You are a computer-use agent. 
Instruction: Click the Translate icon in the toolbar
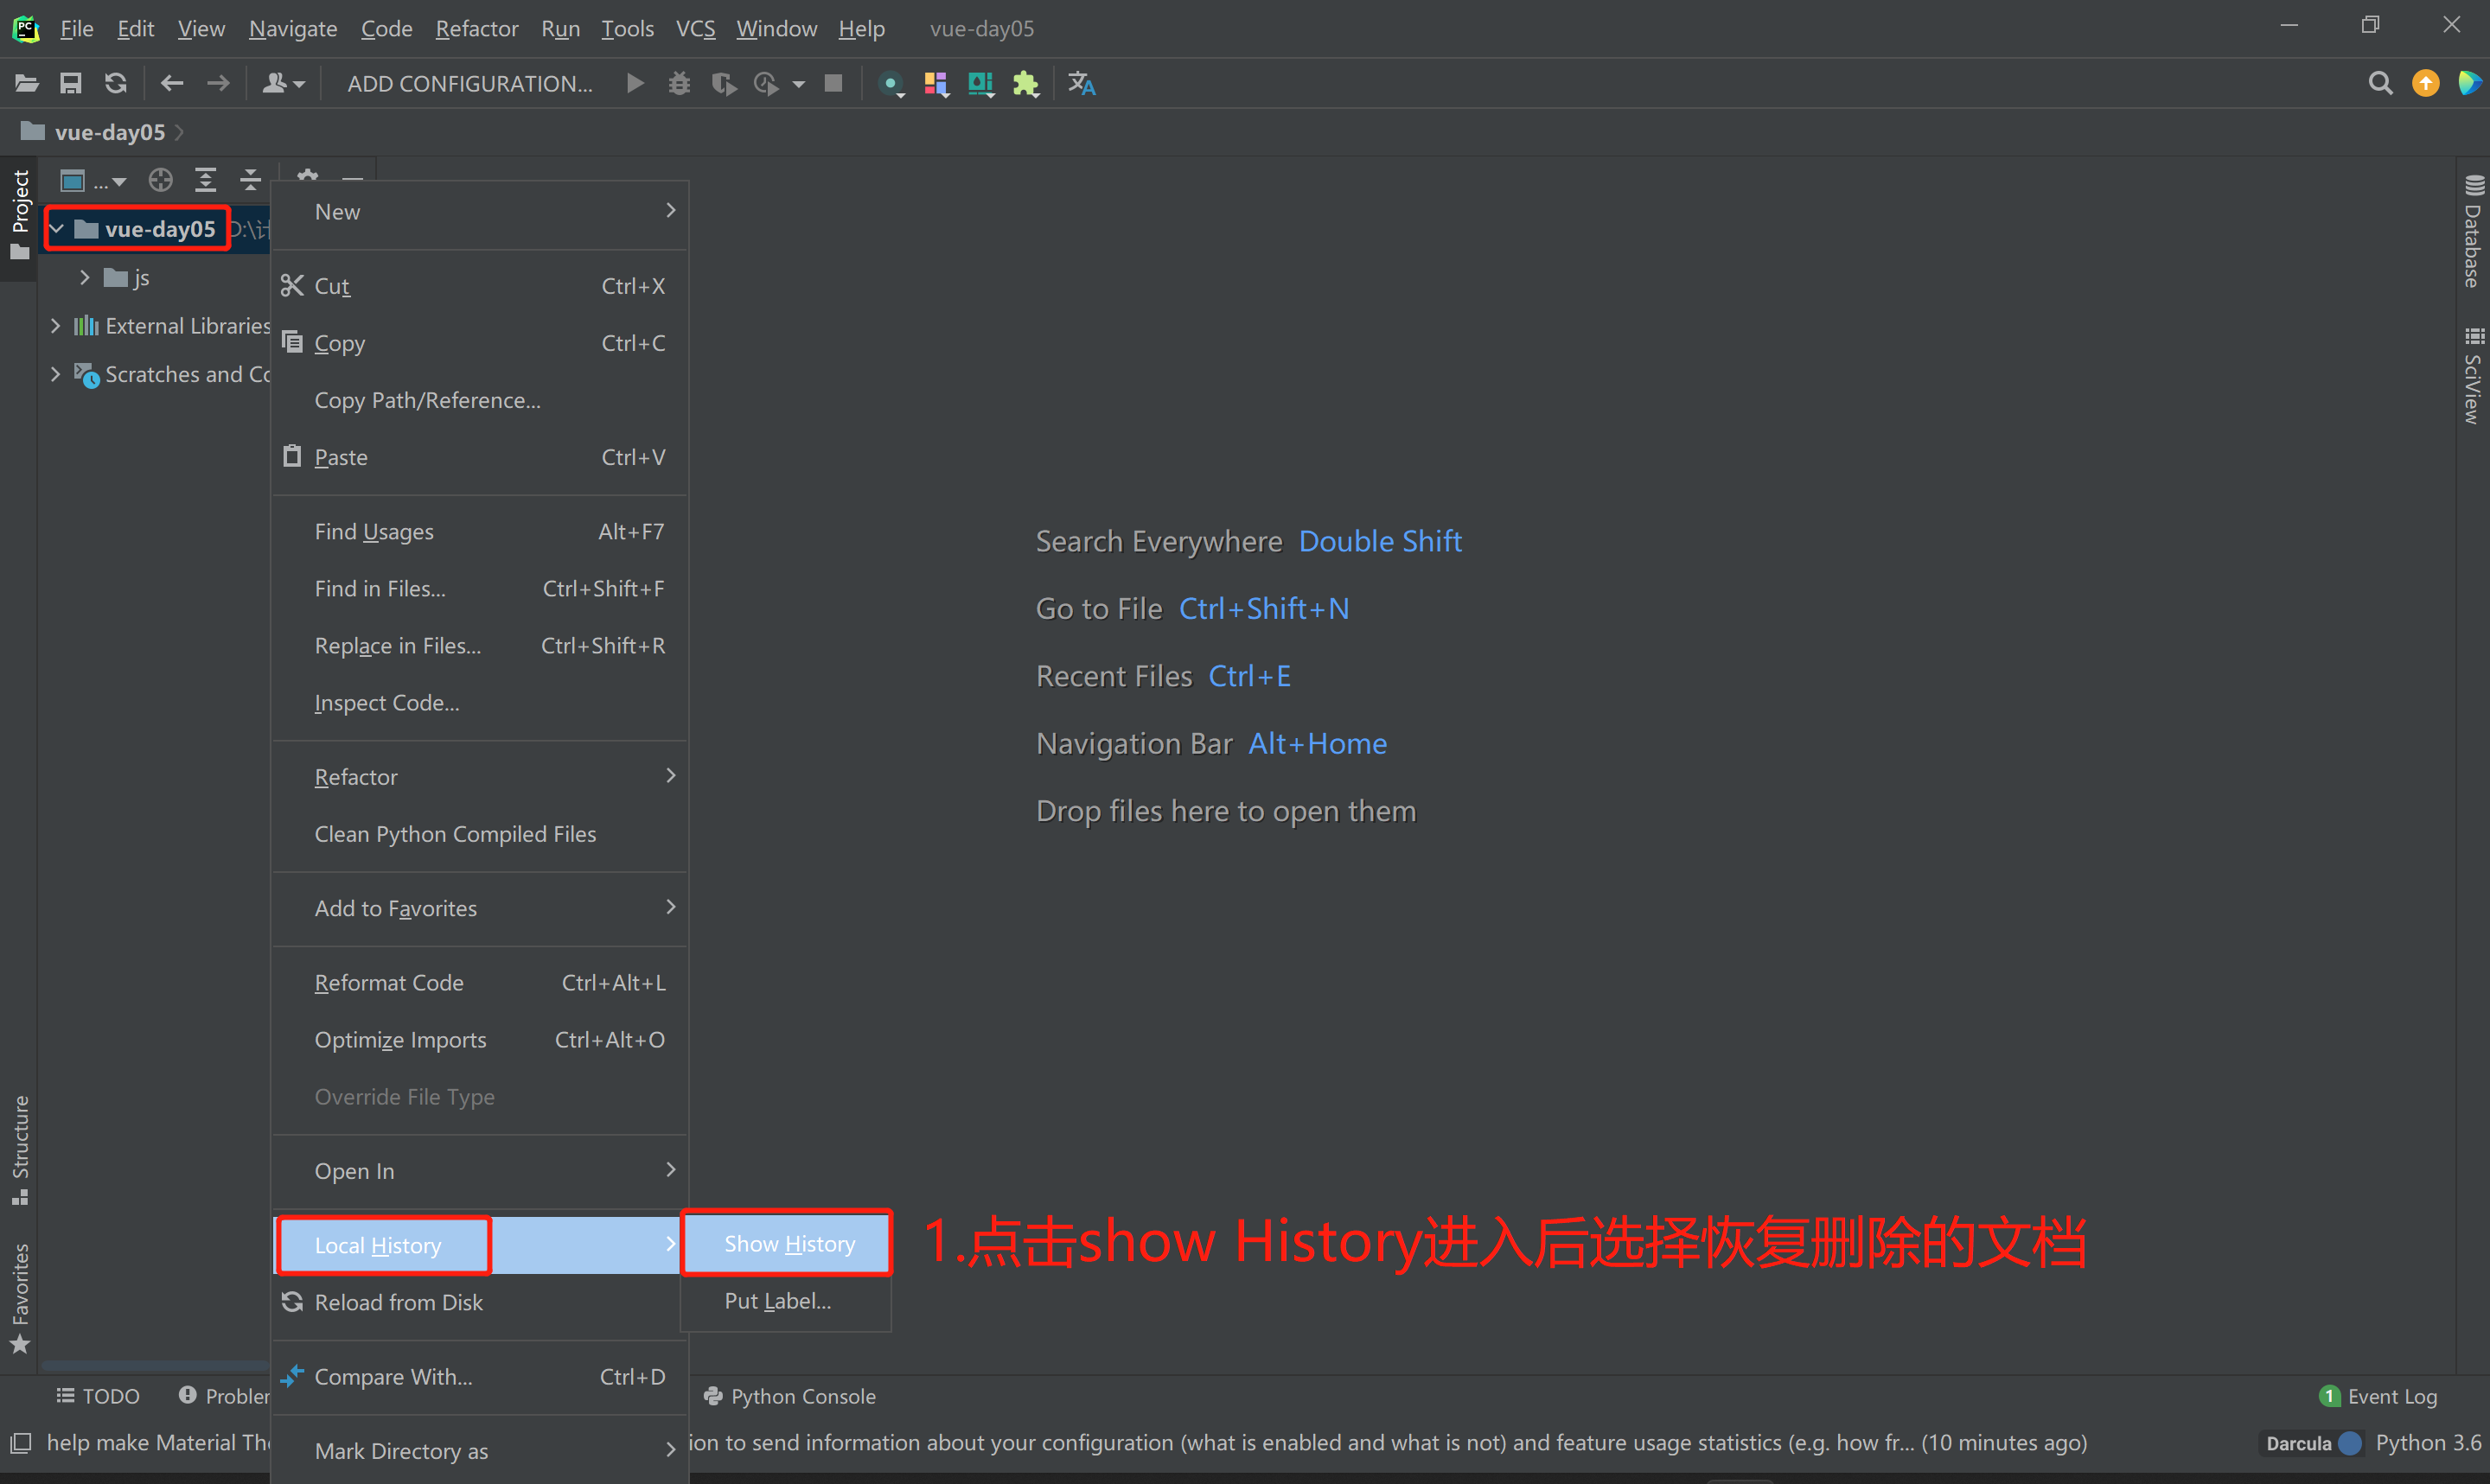point(1081,84)
